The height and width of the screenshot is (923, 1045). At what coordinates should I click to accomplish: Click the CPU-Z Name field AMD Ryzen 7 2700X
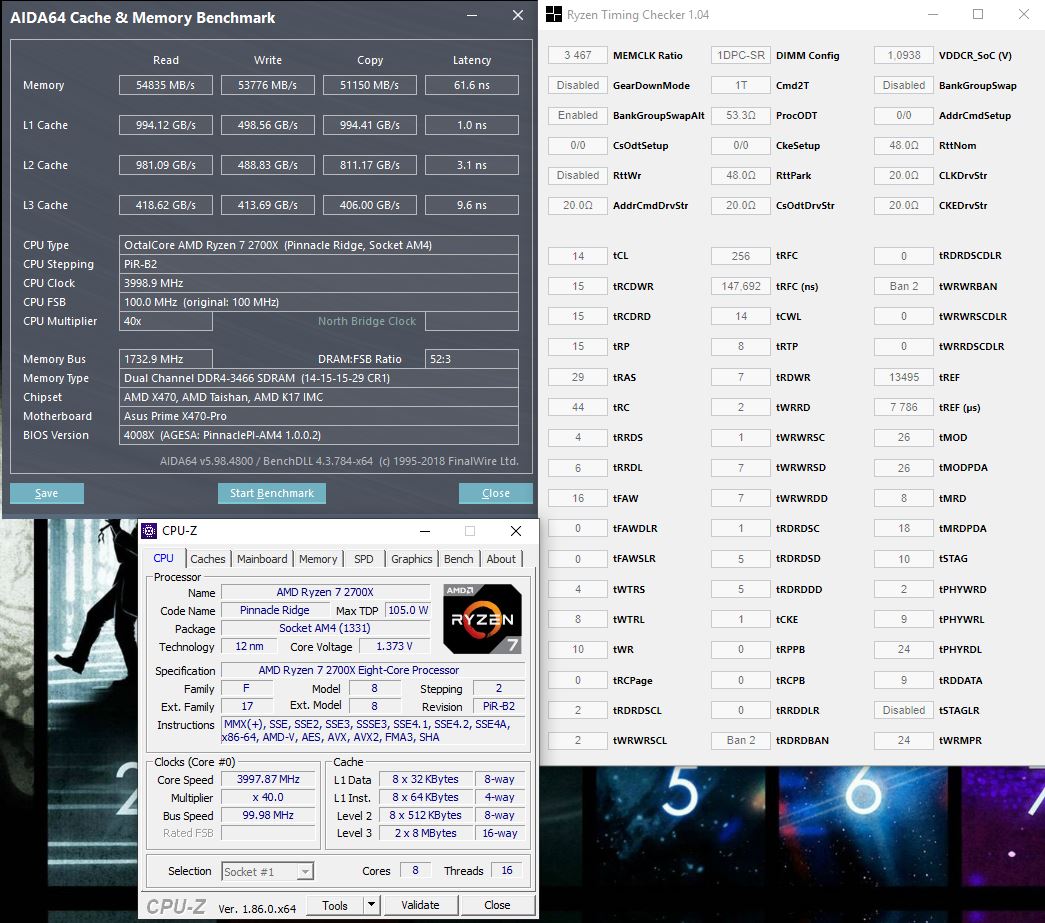point(325,592)
